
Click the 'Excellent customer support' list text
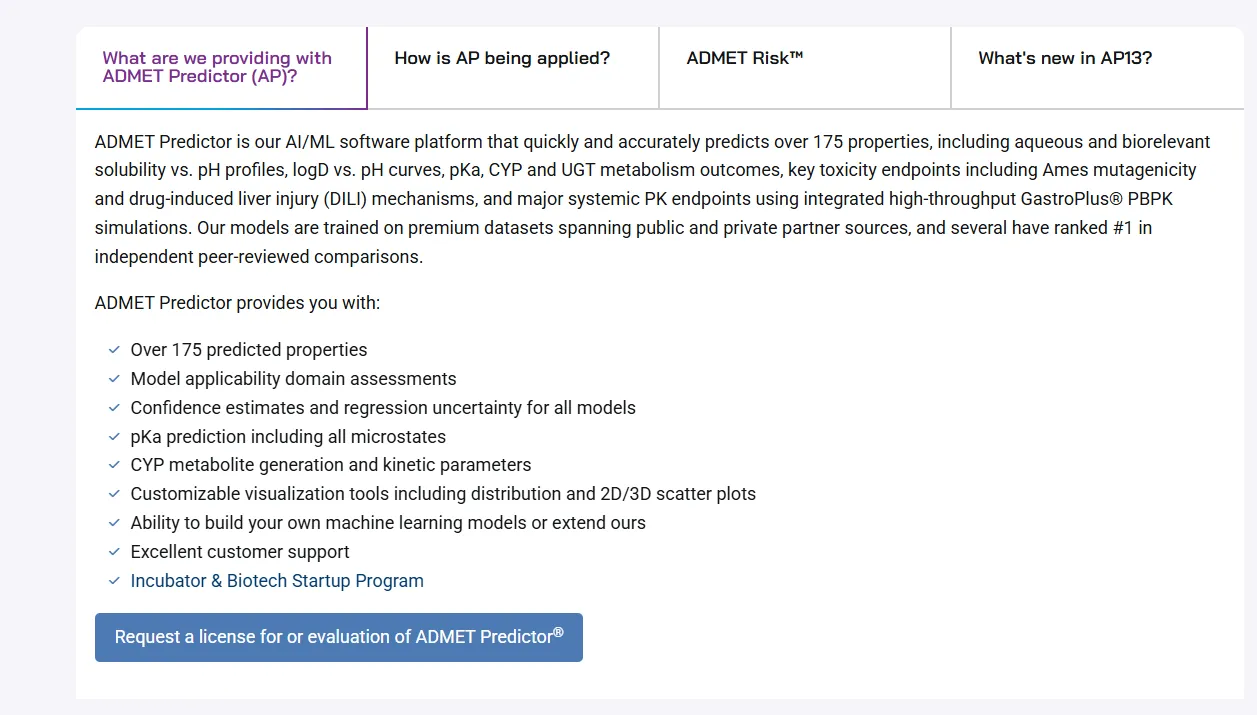point(240,552)
